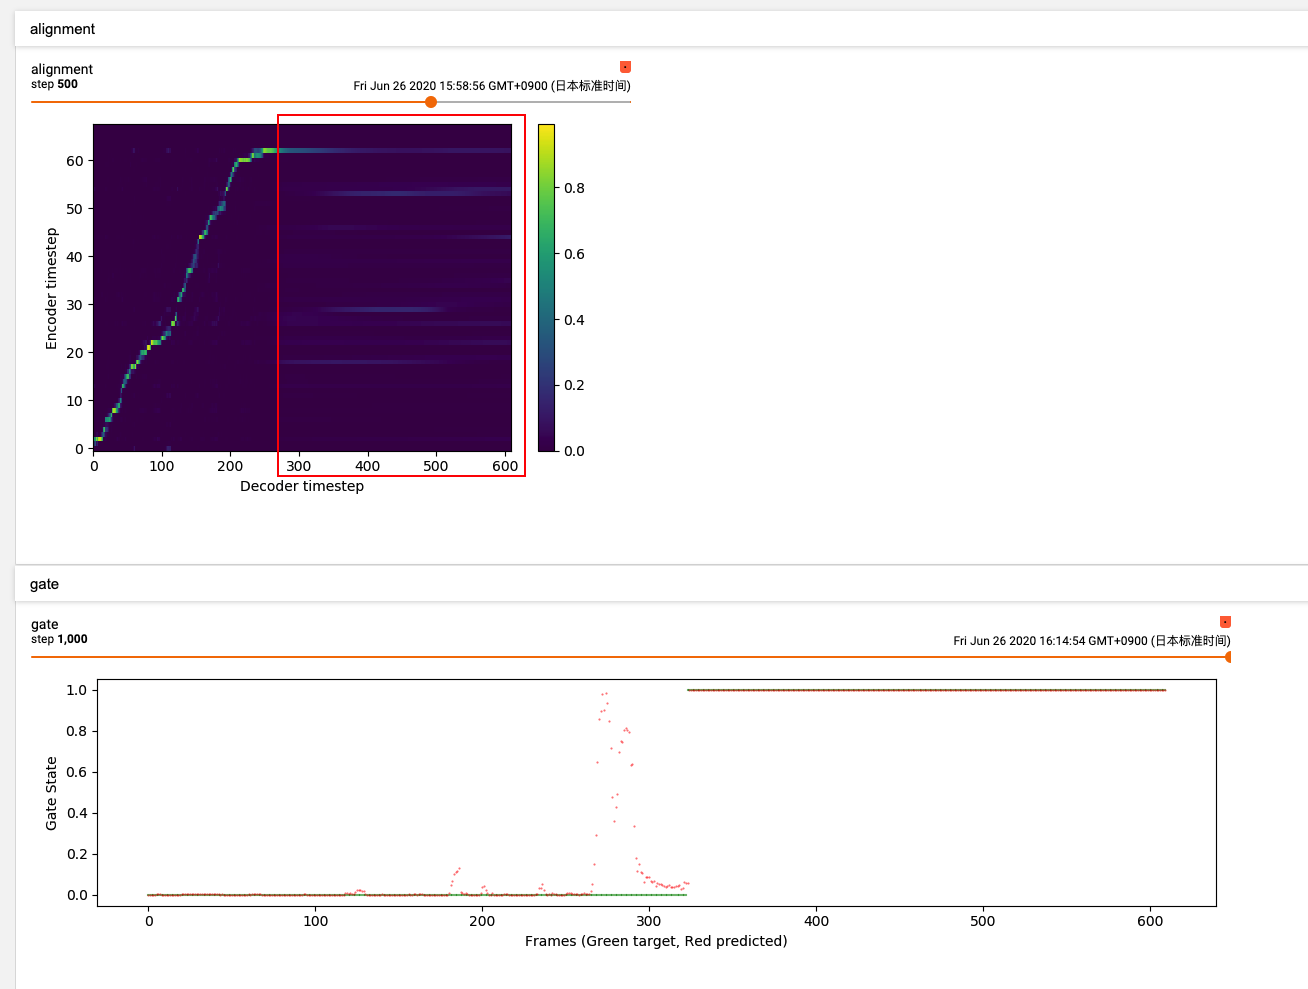Click the orange handle at the gate slider end
This screenshot has height=989, width=1308.
click(1228, 656)
